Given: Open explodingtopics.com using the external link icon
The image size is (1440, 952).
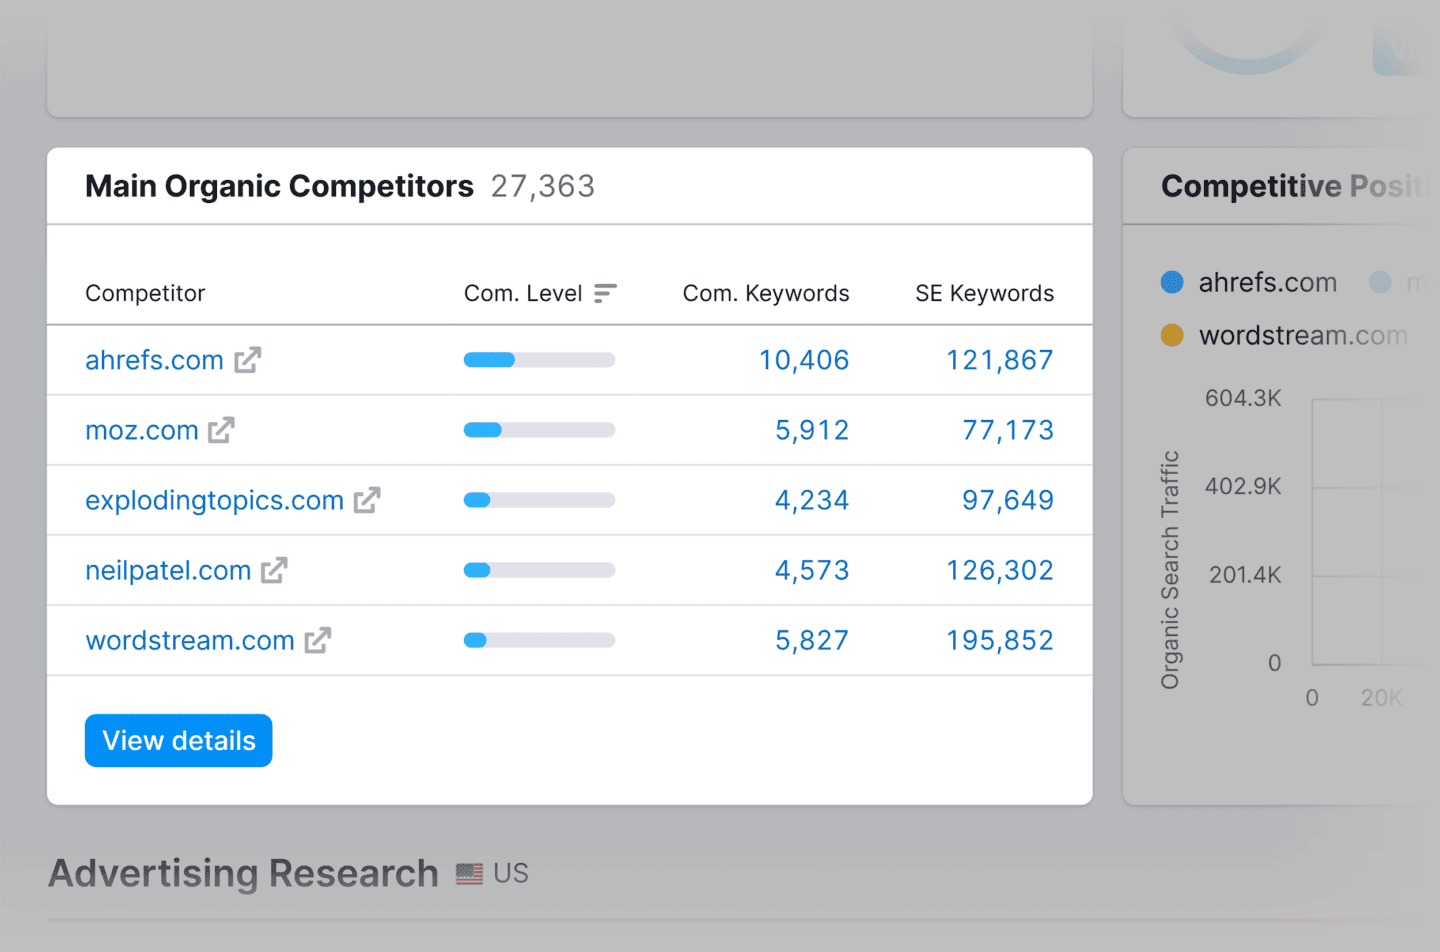Looking at the screenshot, I should 368,499.
